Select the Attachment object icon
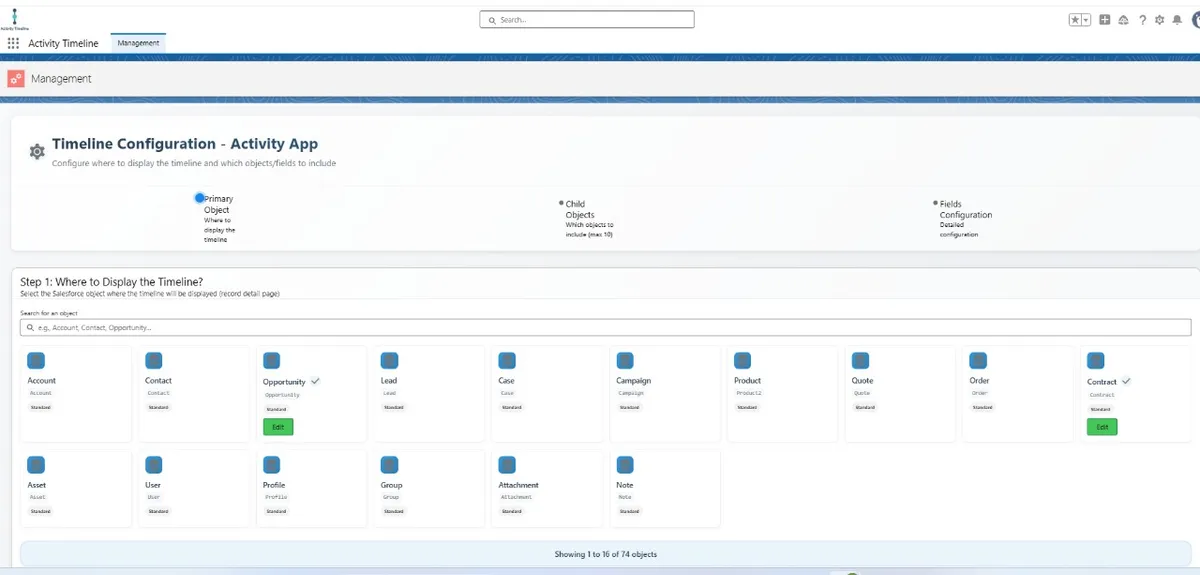 click(507, 464)
